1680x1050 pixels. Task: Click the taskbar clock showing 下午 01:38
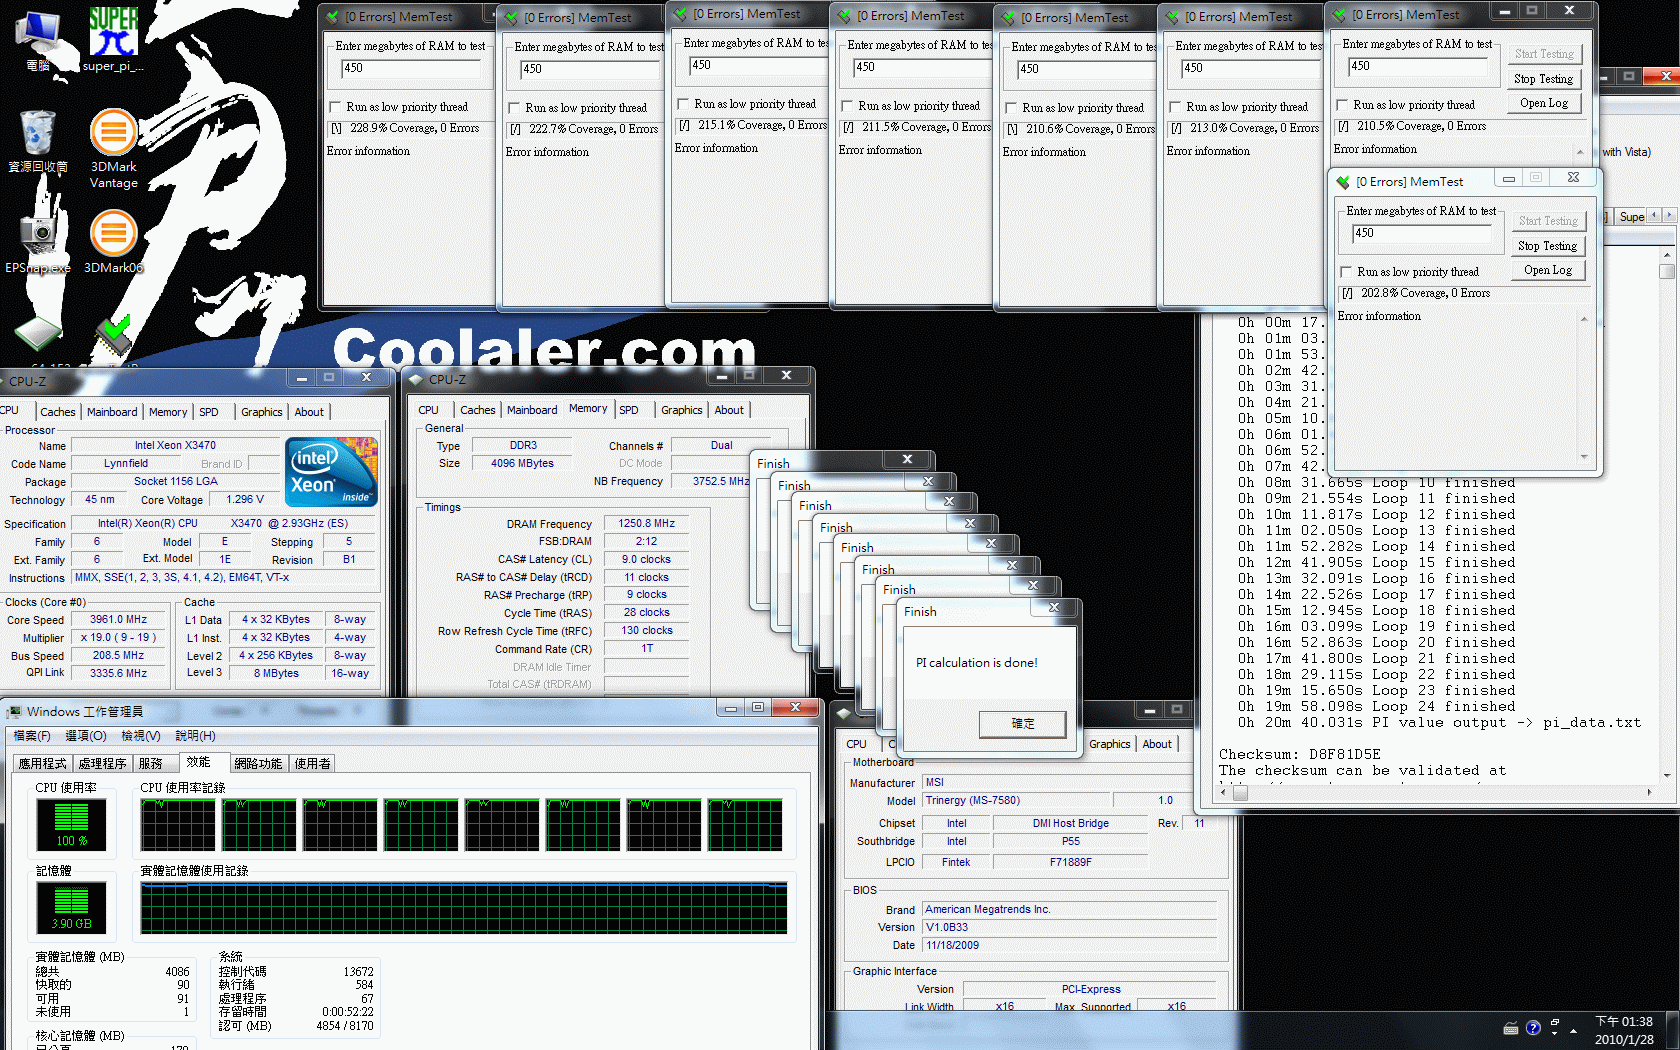pyautogui.click(x=1624, y=1031)
